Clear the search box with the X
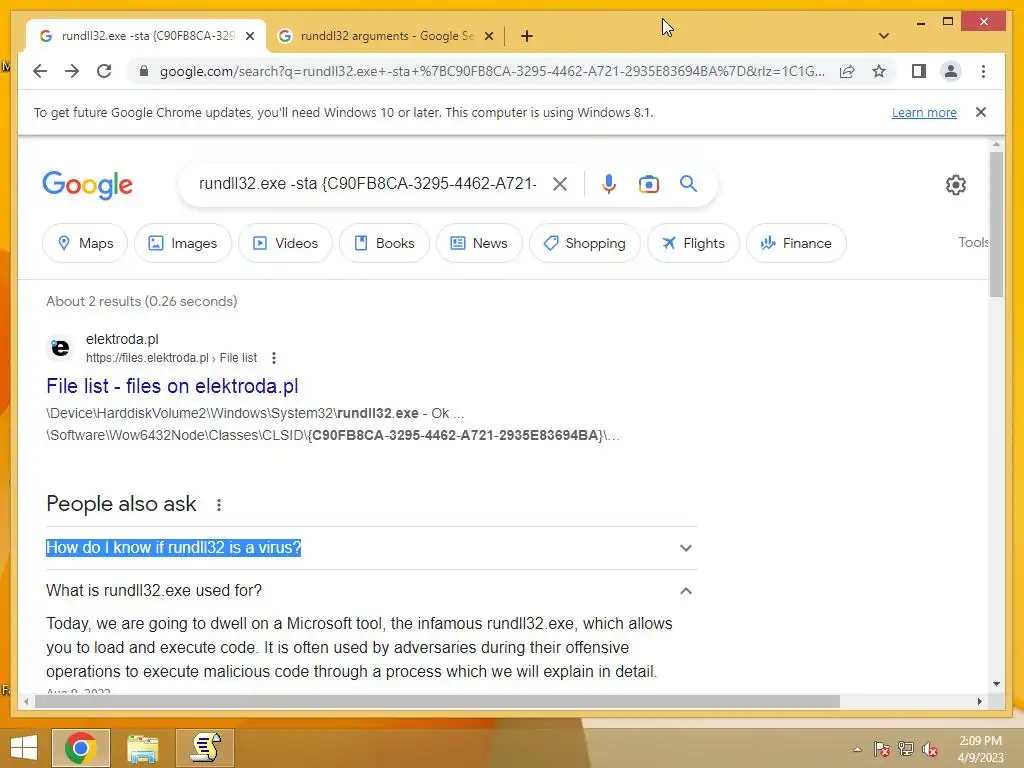 [x=560, y=184]
